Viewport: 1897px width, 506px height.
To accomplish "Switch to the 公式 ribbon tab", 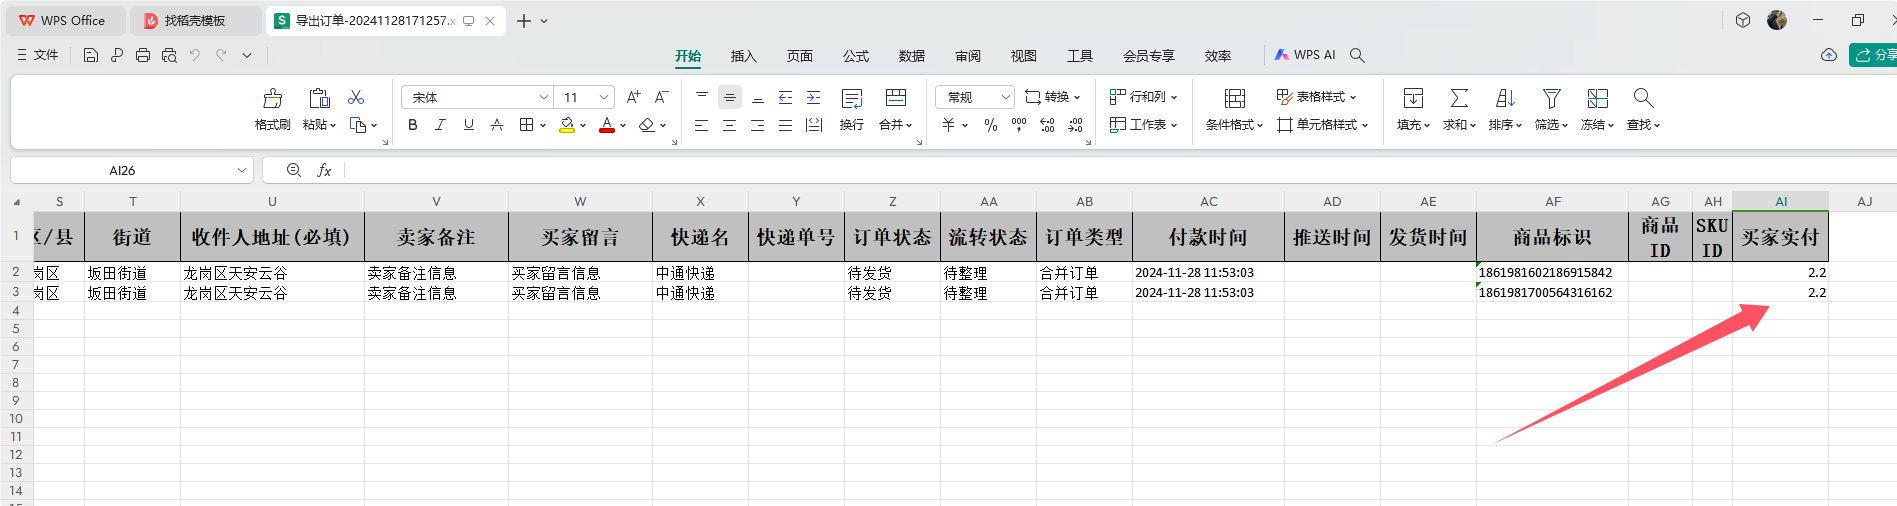I will (855, 56).
